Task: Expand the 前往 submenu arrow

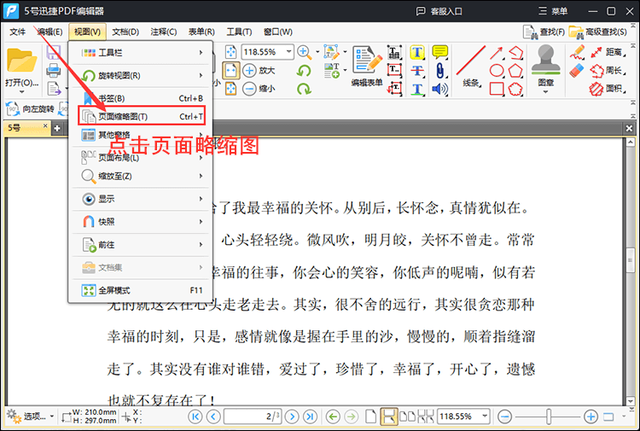Action: click(201, 244)
